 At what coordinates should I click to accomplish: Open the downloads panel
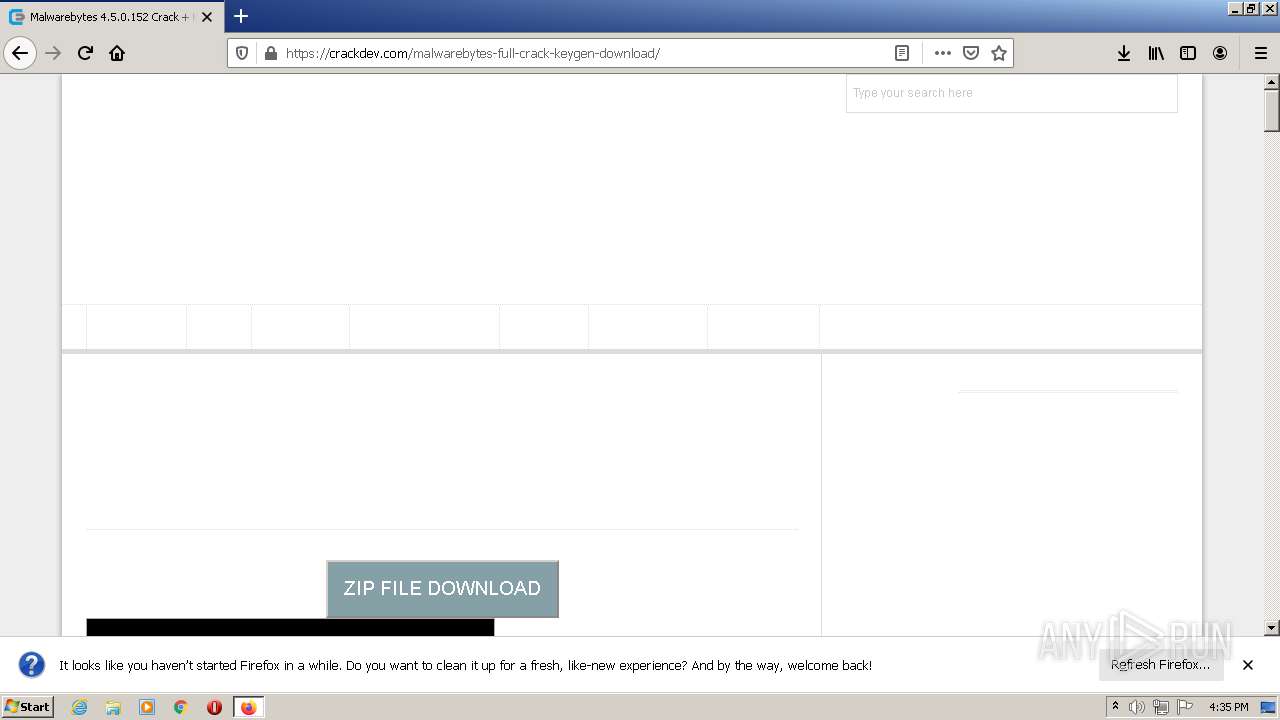1124,53
